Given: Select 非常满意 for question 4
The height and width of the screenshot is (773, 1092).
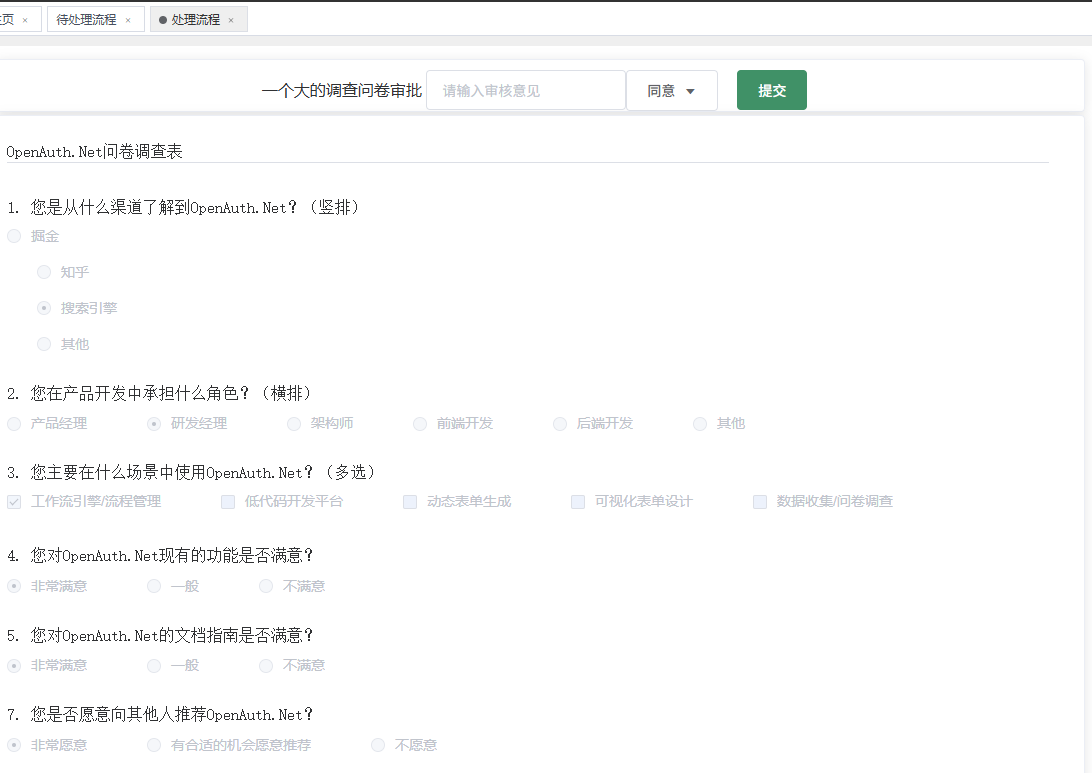Looking at the screenshot, I should click(14, 586).
